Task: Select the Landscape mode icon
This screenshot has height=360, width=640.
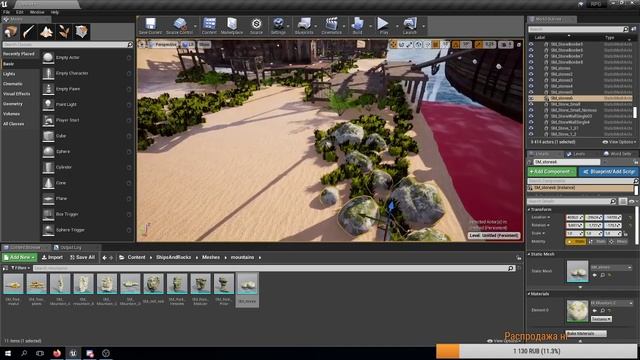Action: (x=46, y=32)
